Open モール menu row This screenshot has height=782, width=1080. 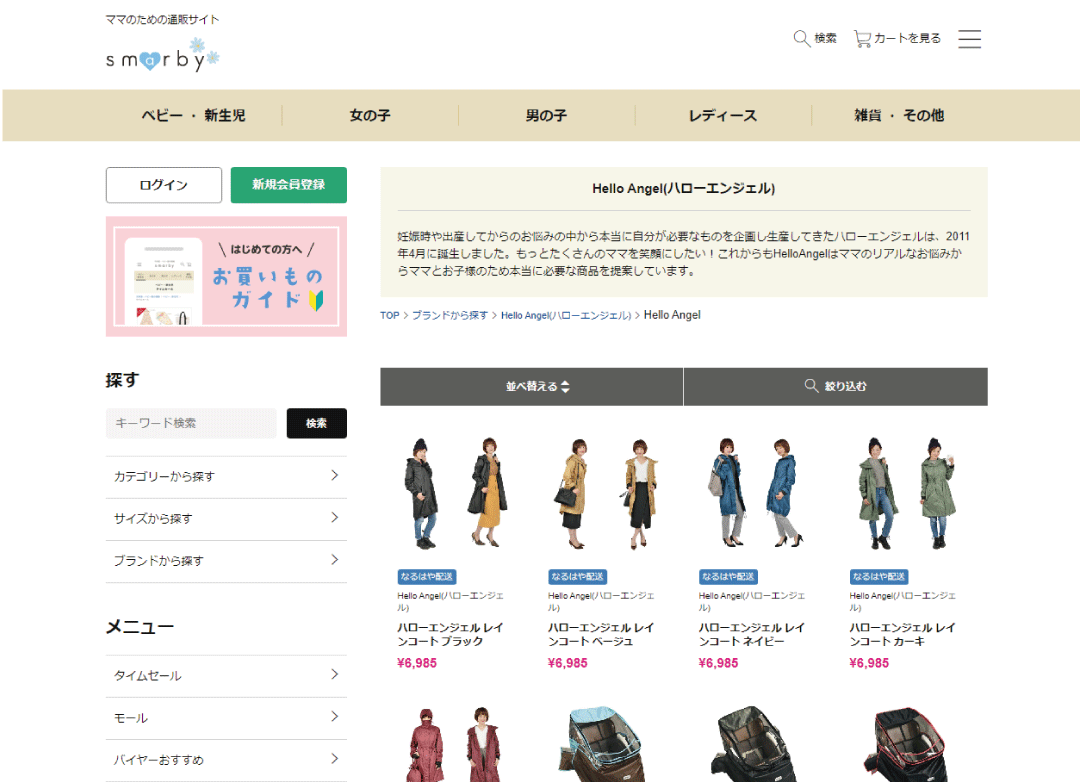coord(226,718)
